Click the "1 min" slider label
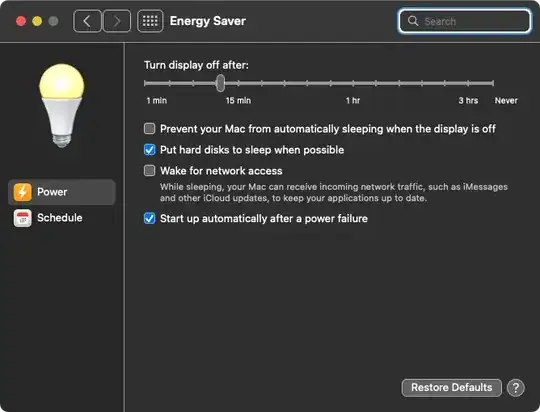The height and width of the screenshot is (412, 540). click(157, 101)
